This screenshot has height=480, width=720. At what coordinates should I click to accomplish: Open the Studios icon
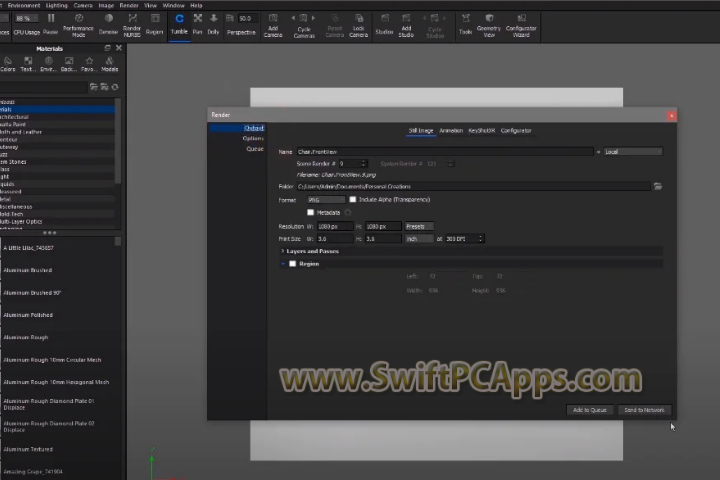coord(385,18)
